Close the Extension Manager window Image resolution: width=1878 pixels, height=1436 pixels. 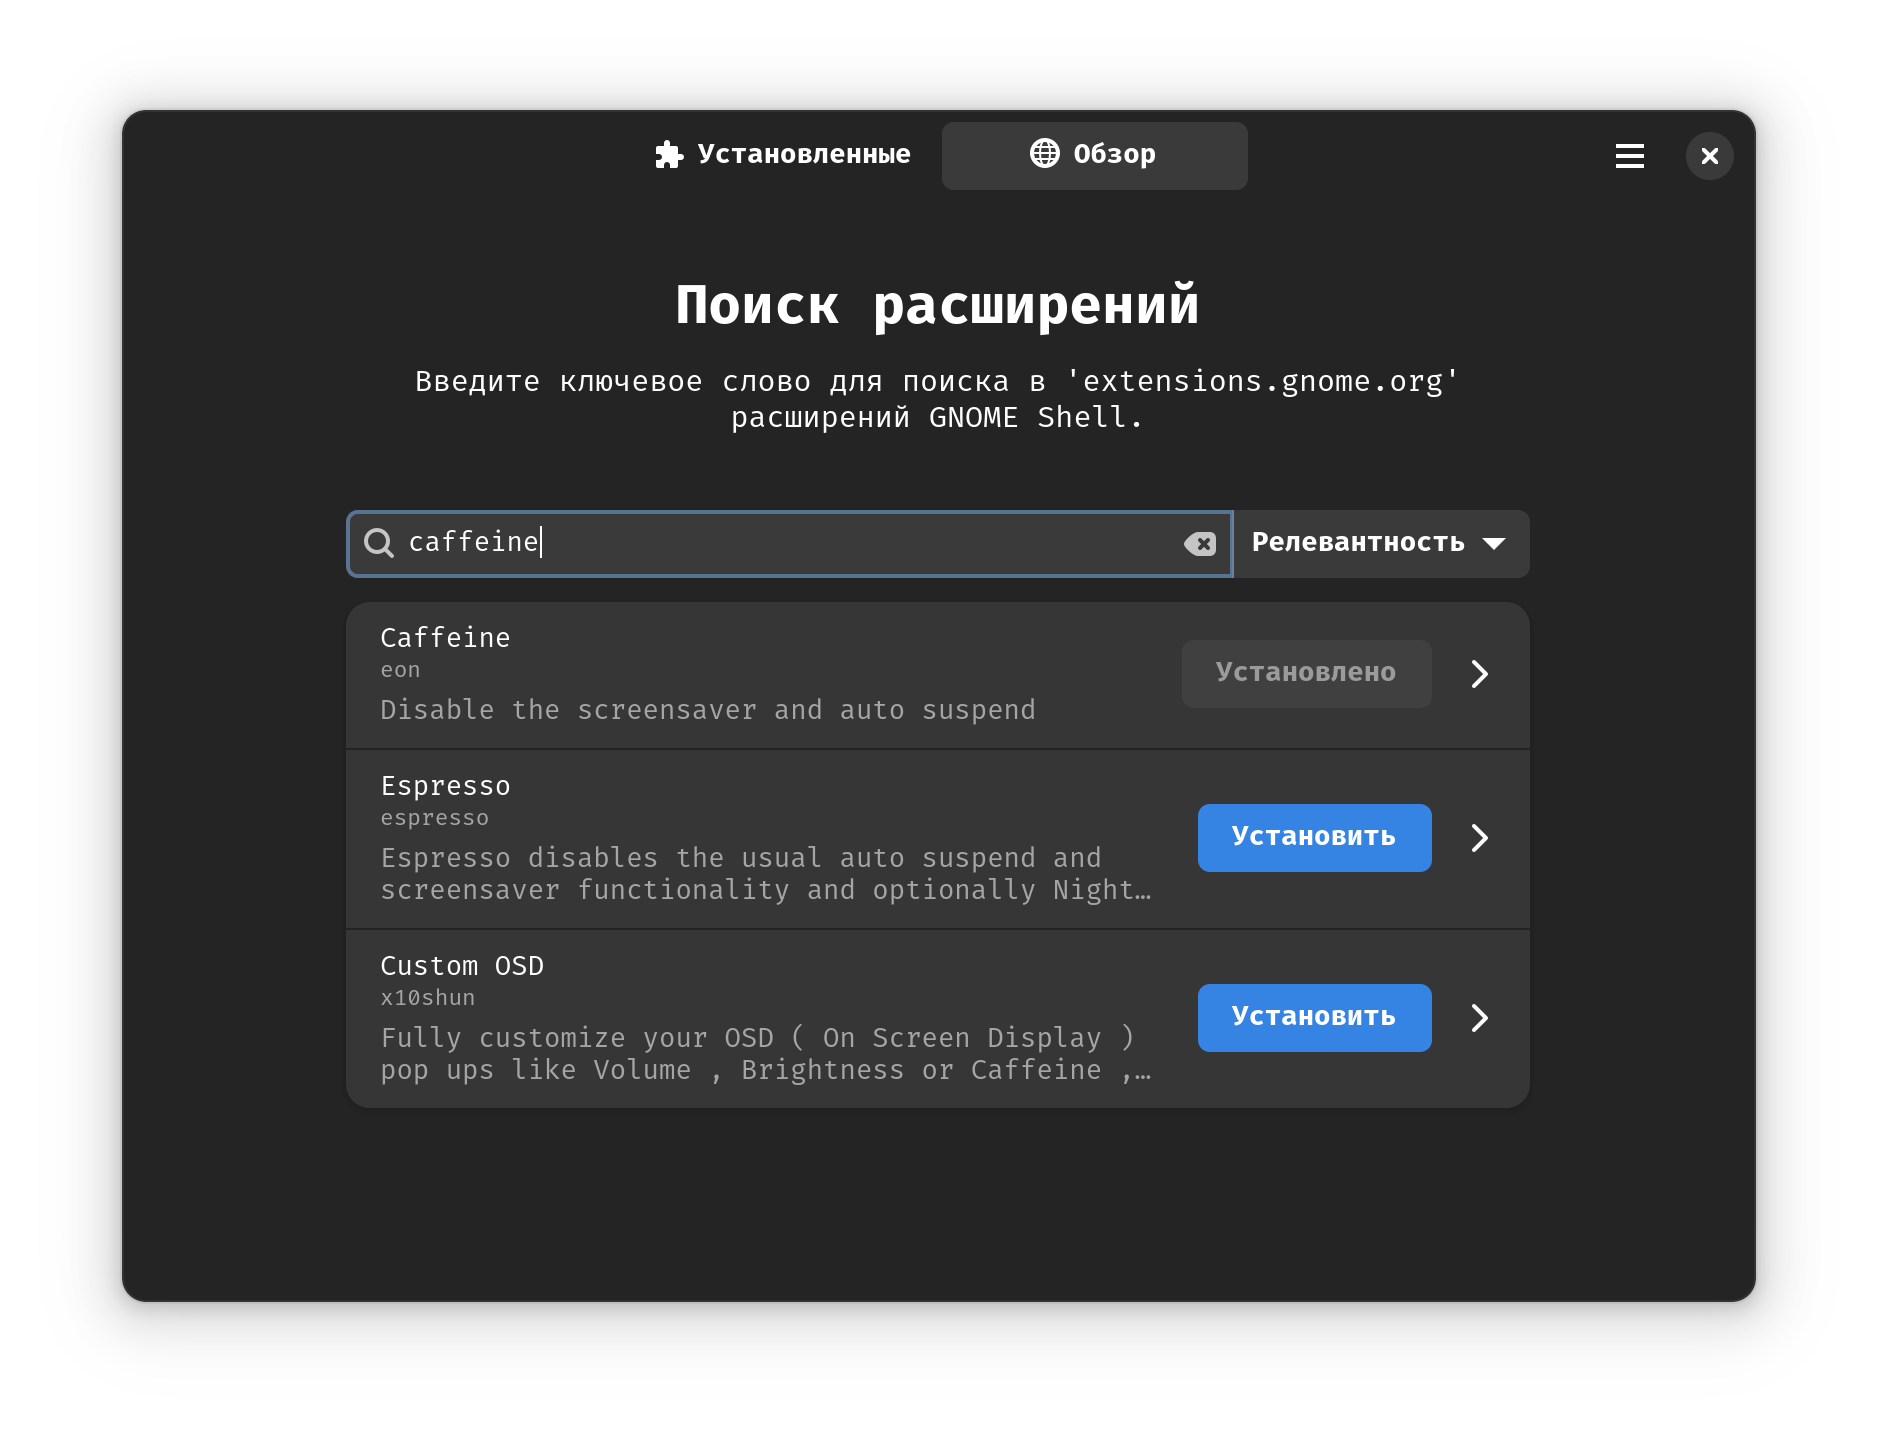pos(1709,156)
